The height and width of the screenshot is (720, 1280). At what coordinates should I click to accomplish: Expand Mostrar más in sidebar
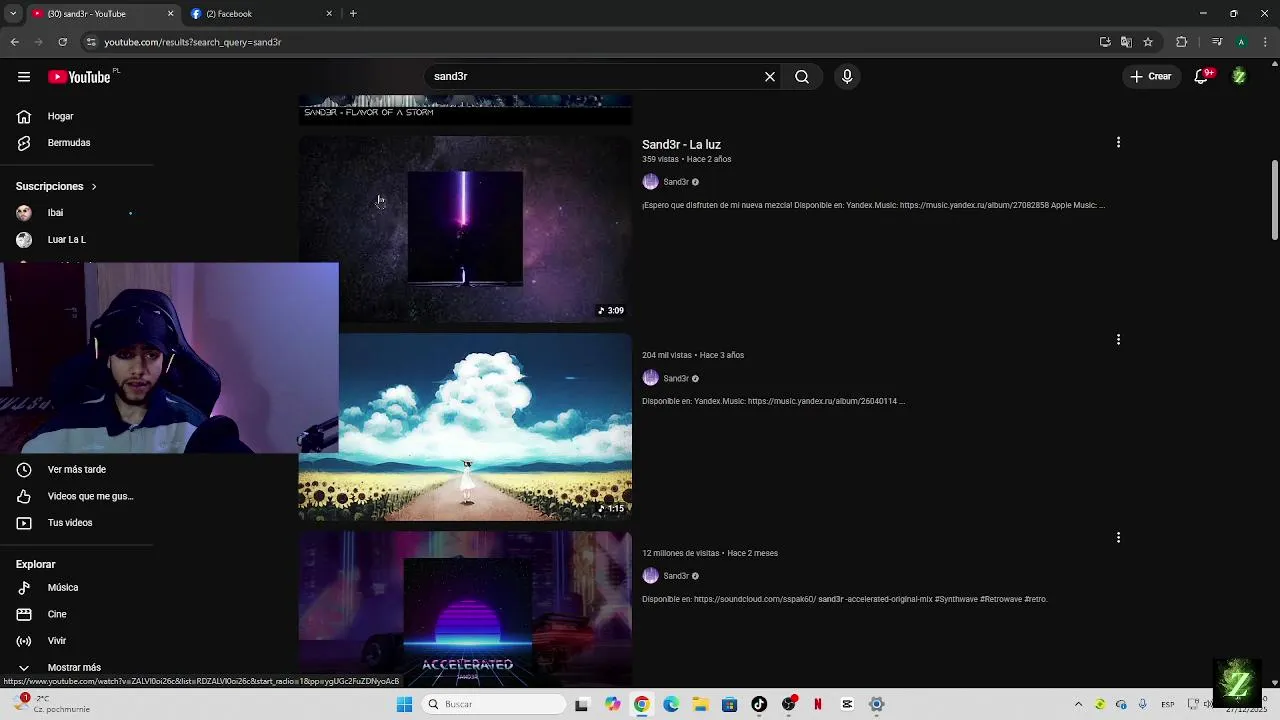[x=76, y=667]
